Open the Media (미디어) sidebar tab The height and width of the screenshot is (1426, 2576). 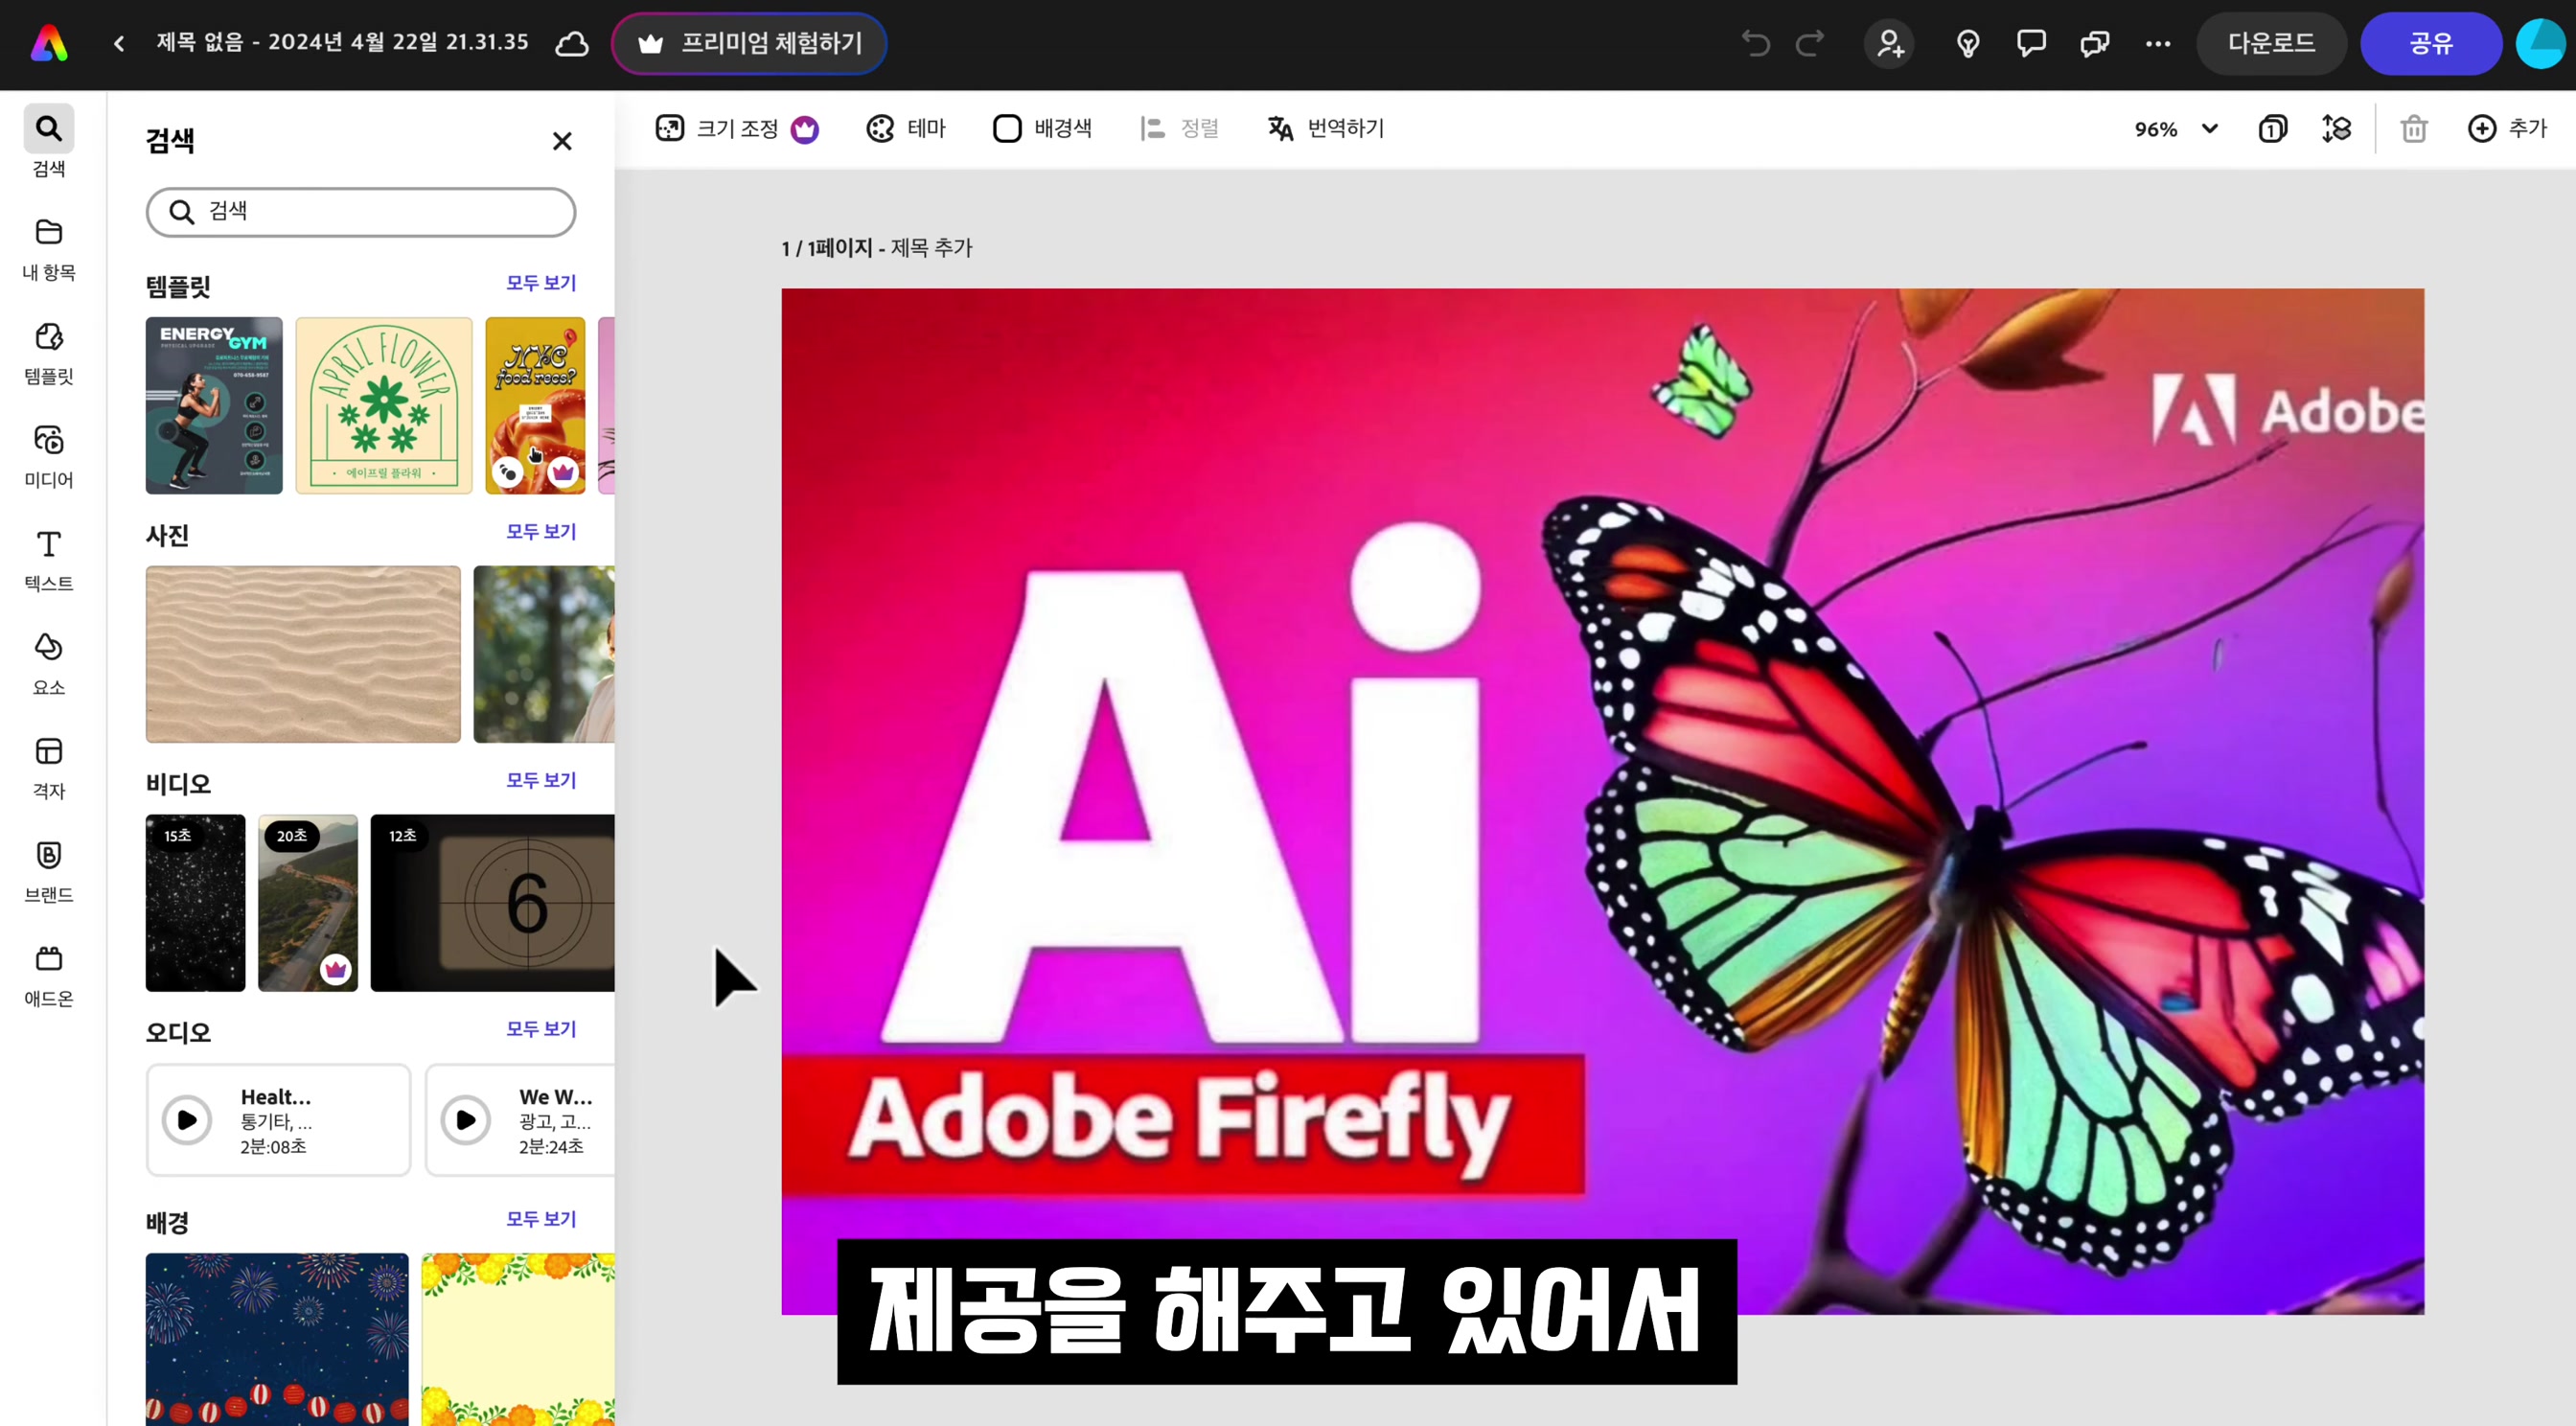(x=49, y=457)
